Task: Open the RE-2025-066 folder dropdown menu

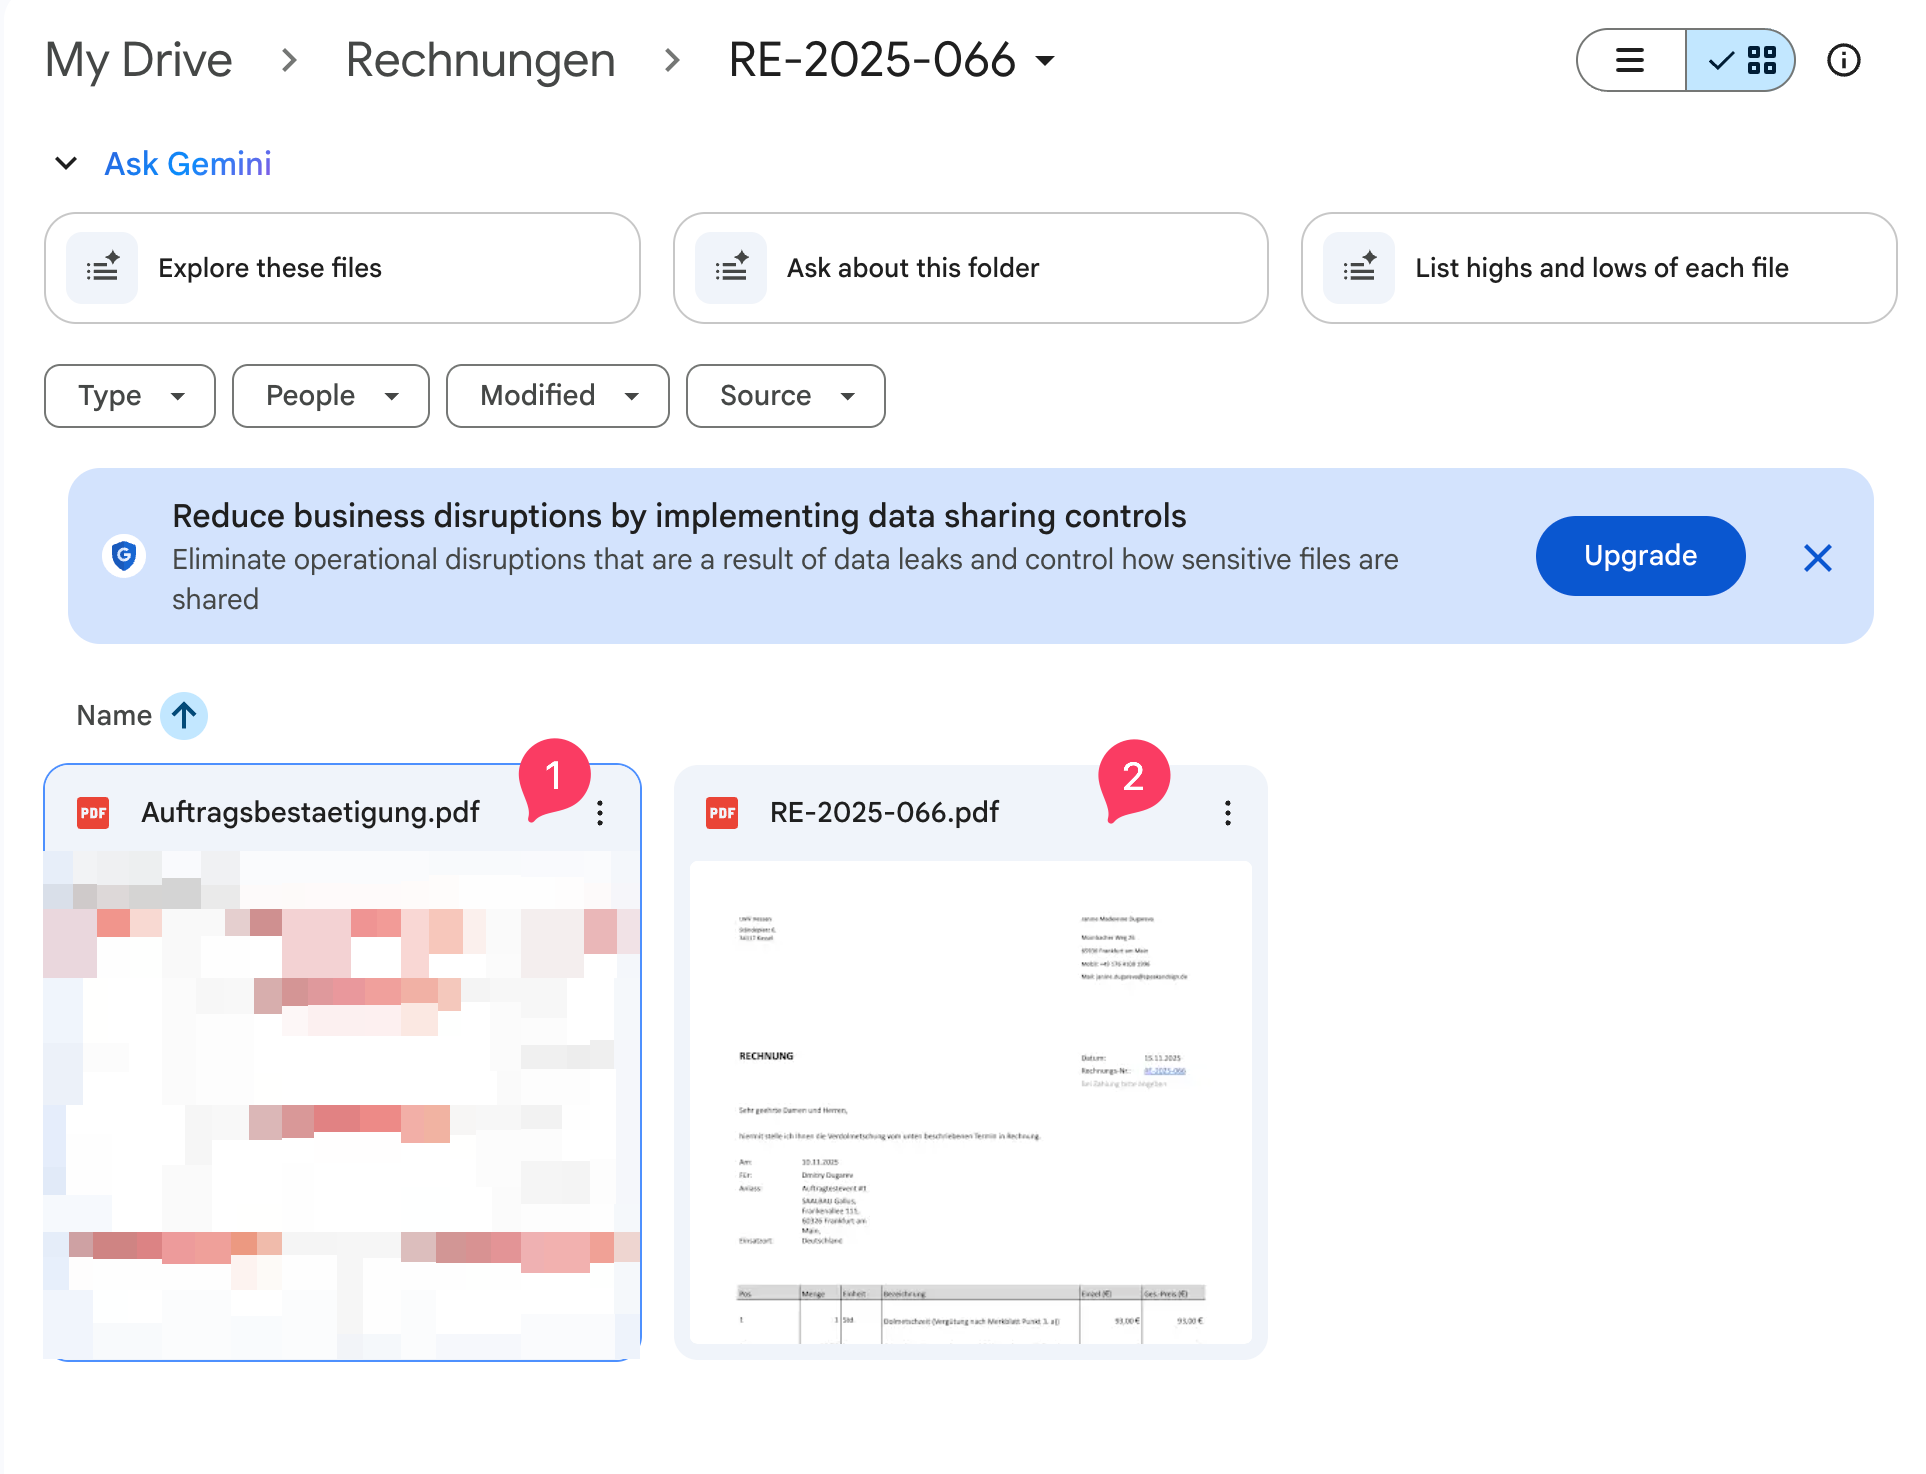Action: 1046,60
